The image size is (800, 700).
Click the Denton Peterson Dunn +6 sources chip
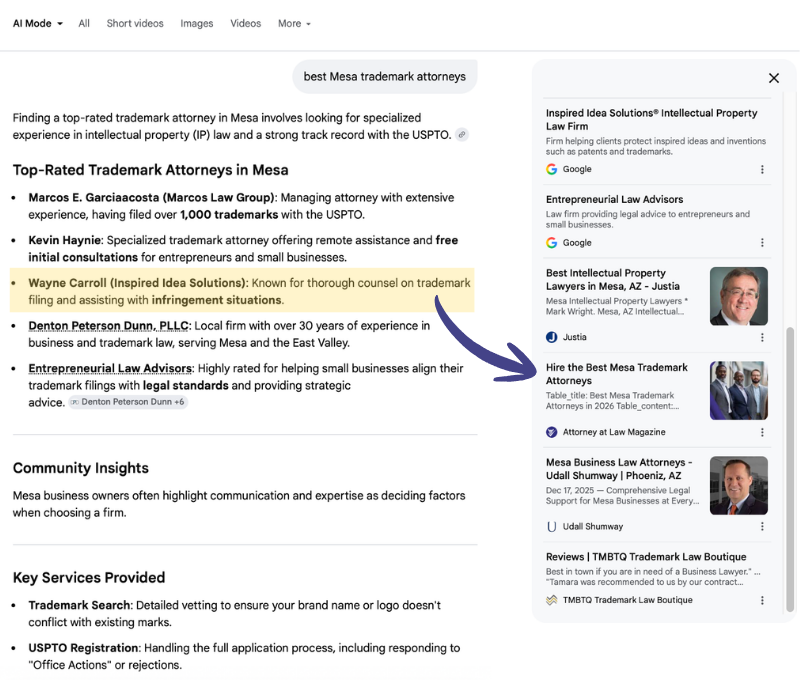128,402
